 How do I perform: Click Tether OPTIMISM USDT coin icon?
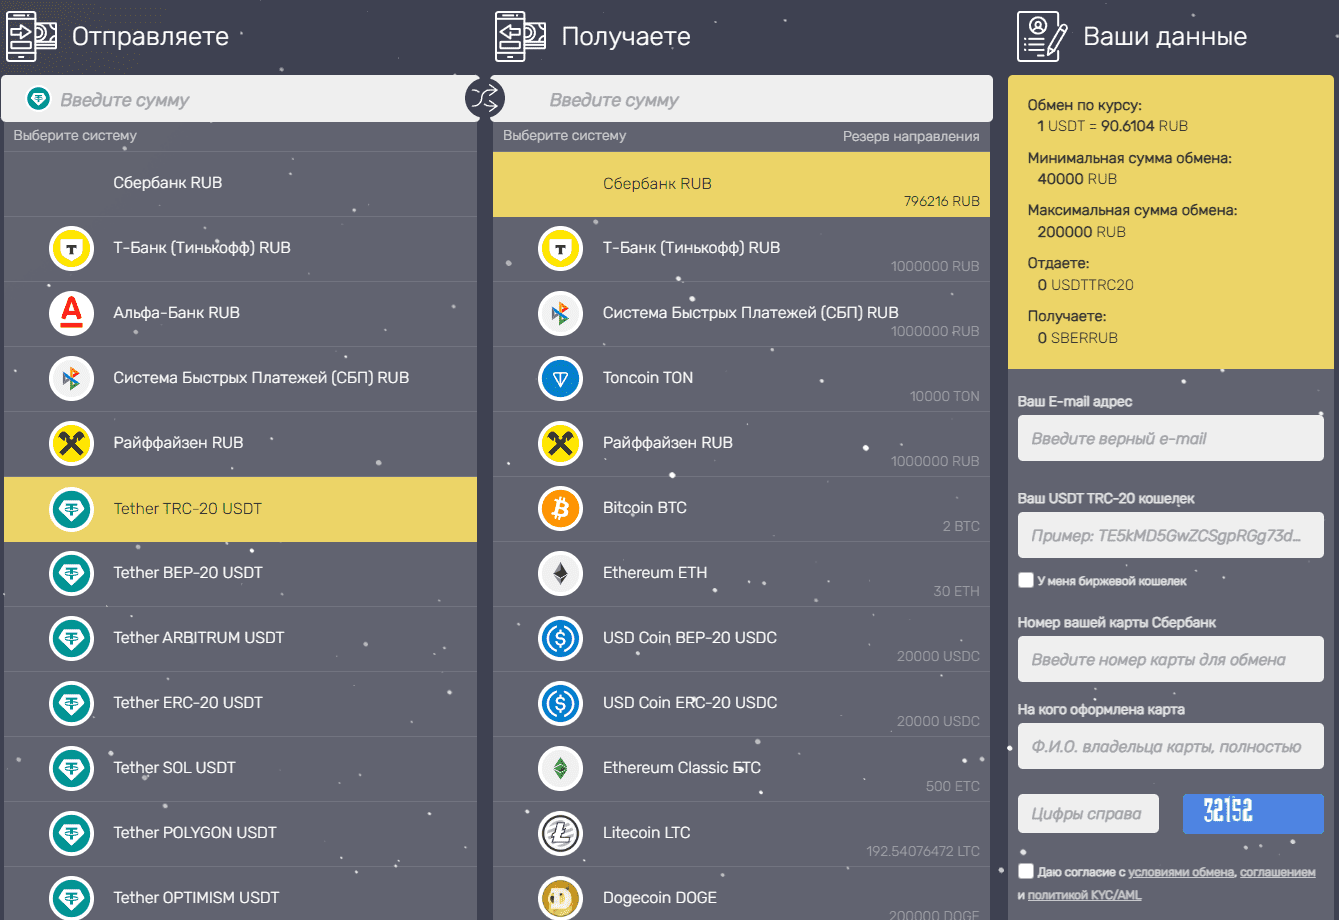pyautogui.click(x=71, y=898)
